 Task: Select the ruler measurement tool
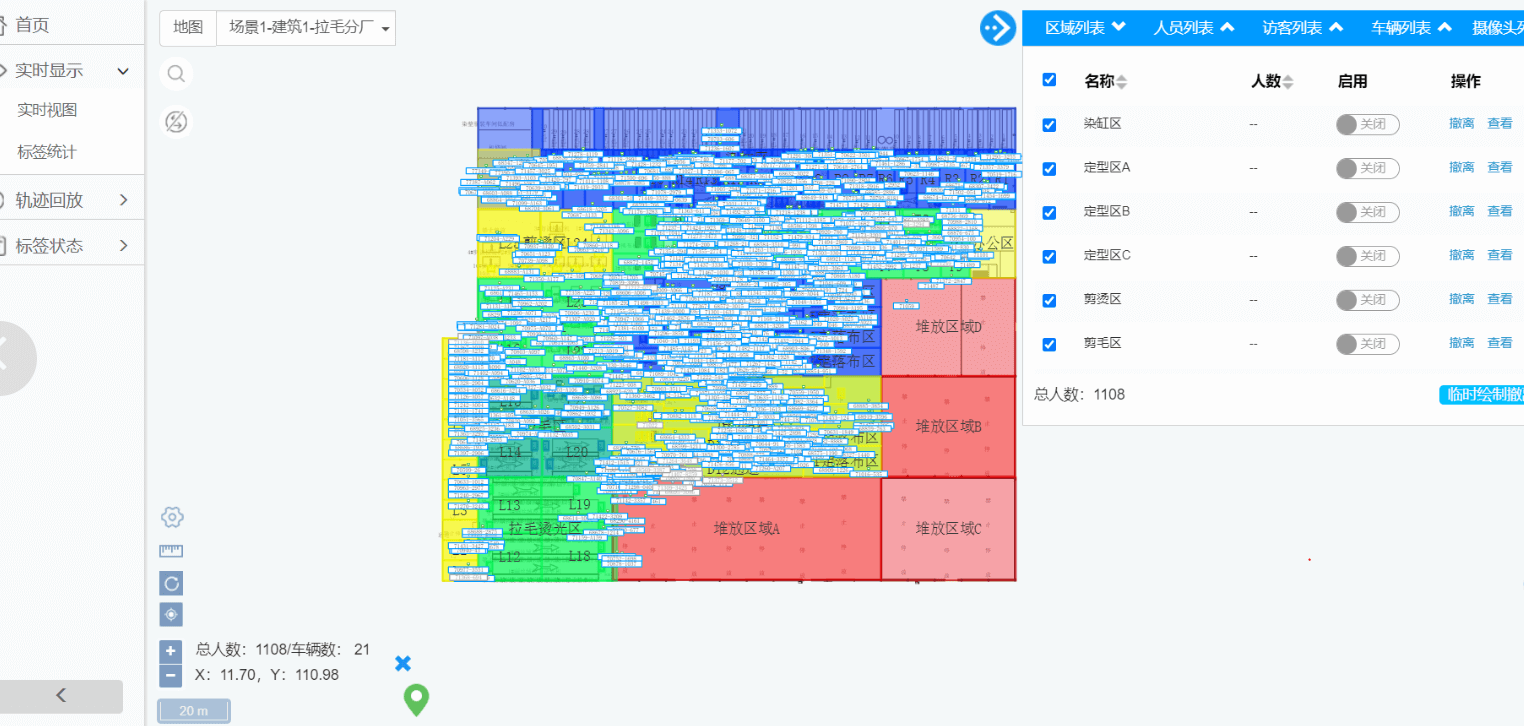coord(171,551)
